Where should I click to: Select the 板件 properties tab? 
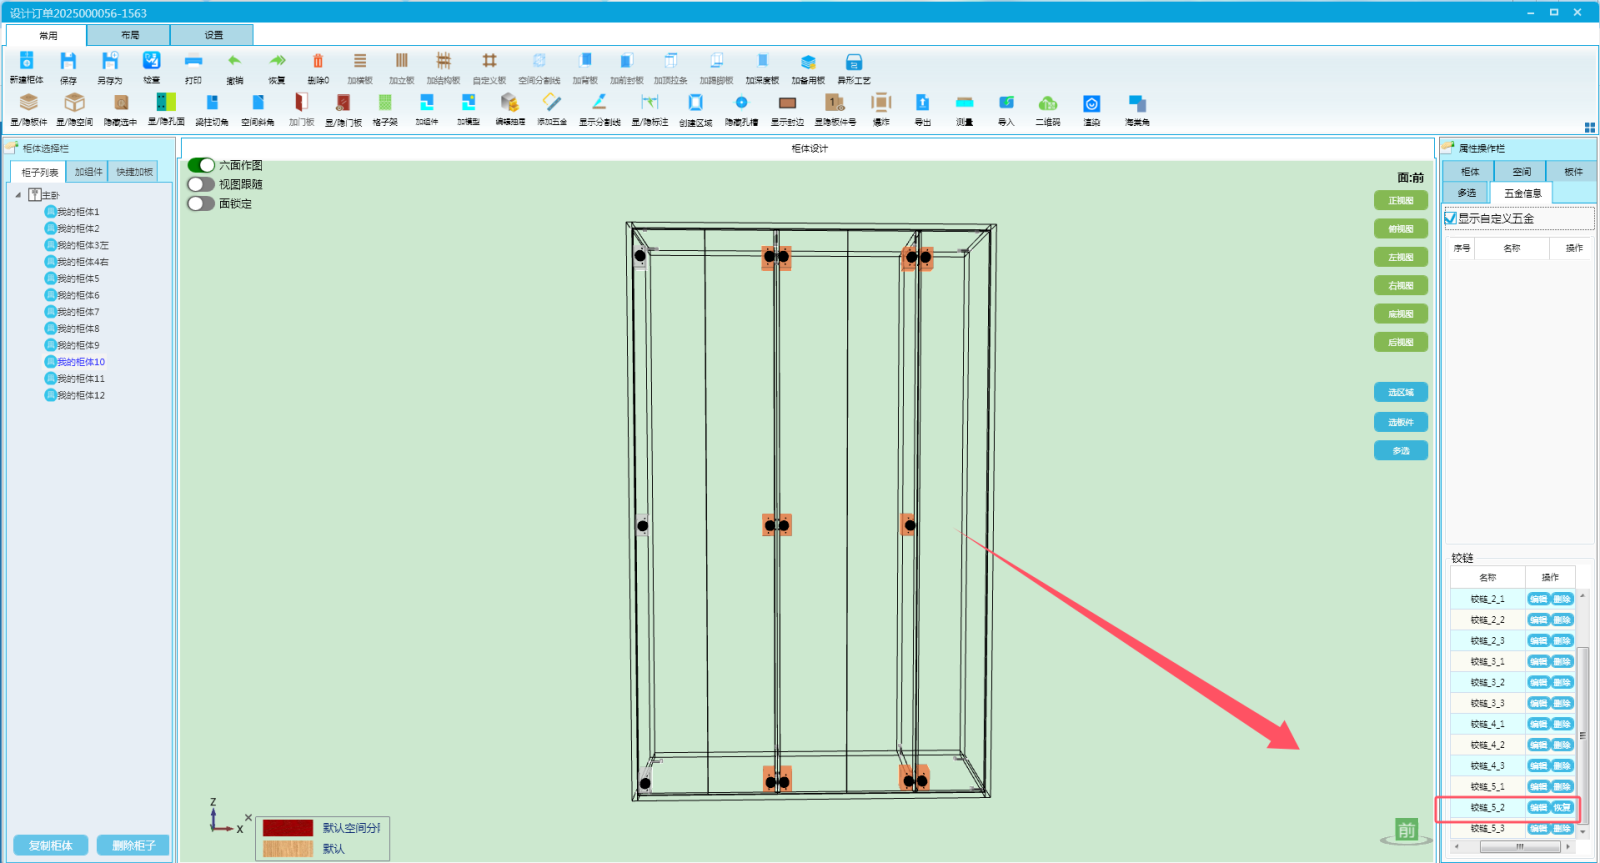pos(1573,172)
